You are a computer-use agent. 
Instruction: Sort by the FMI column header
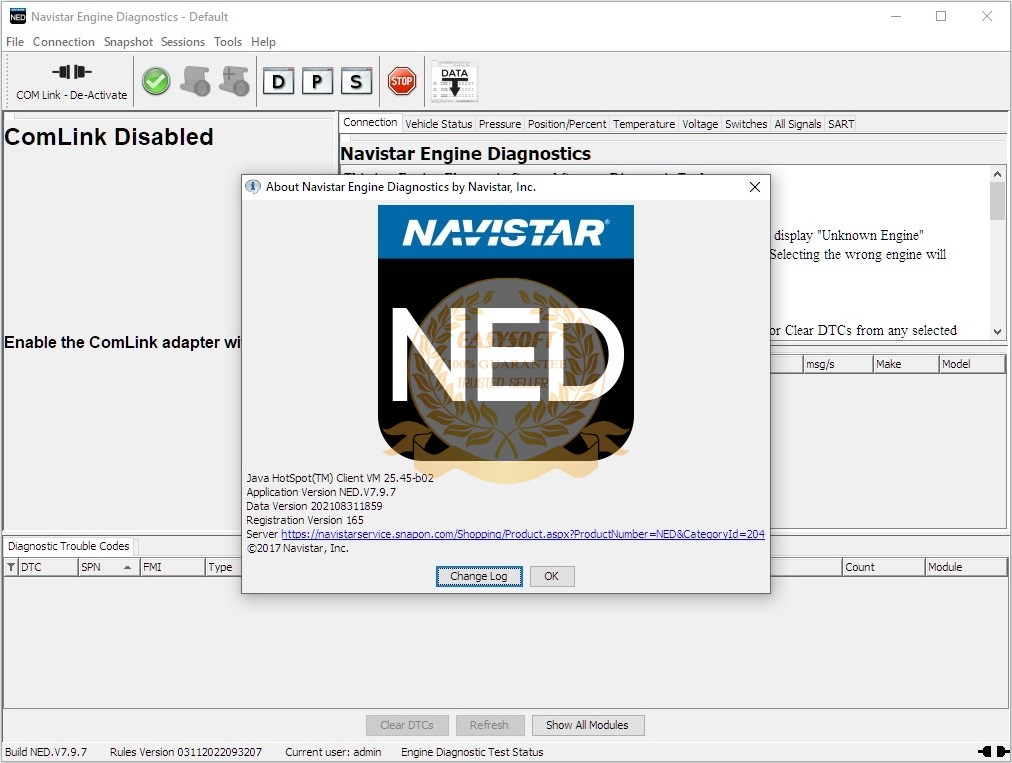coord(172,567)
